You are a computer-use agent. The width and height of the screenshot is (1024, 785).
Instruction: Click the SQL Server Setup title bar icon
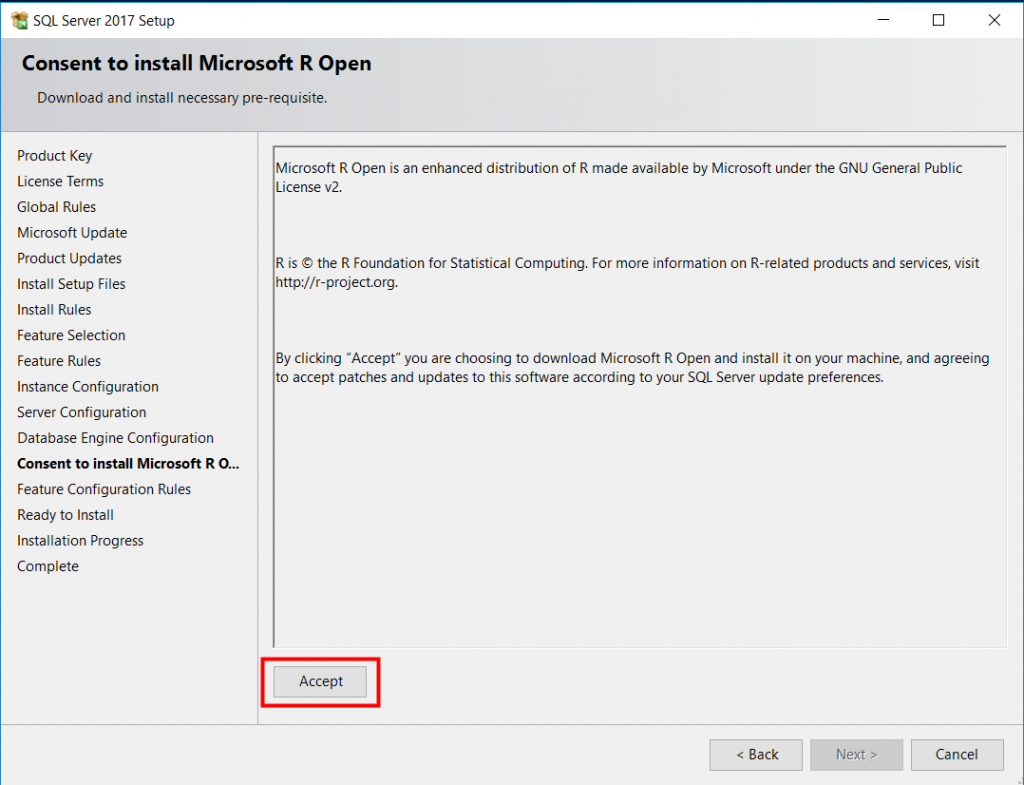pyautogui.click(x=20, y=20)
